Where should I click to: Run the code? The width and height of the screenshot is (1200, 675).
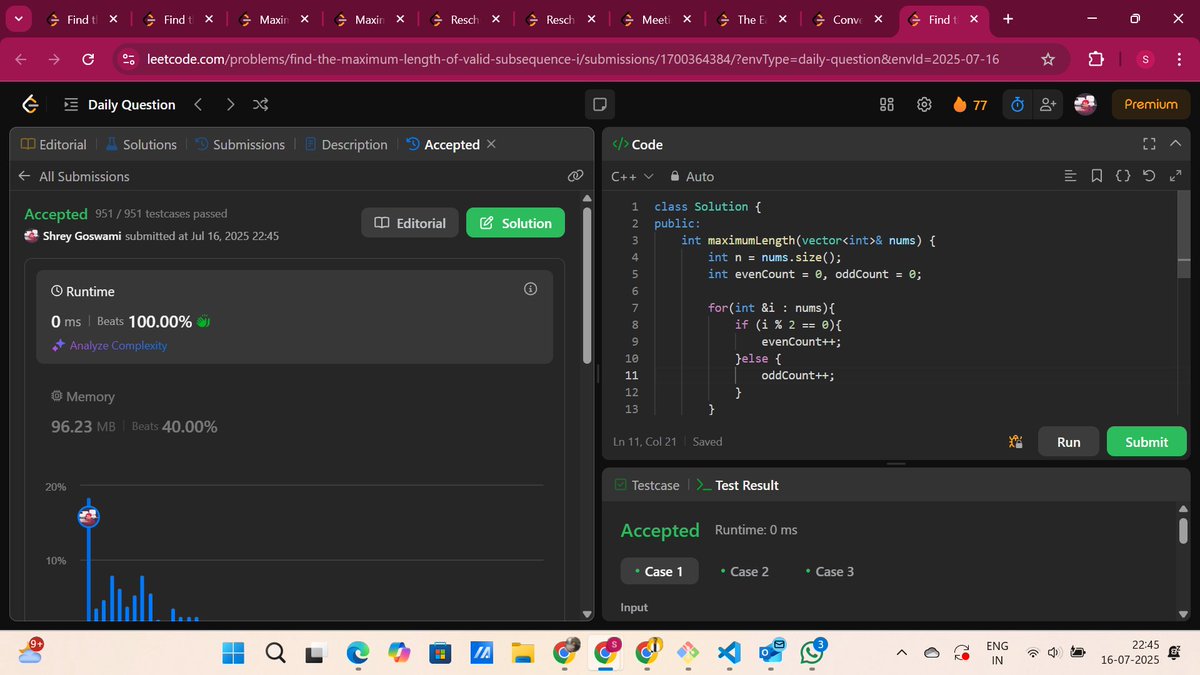pyautogui.click(x=1068, y=441)
